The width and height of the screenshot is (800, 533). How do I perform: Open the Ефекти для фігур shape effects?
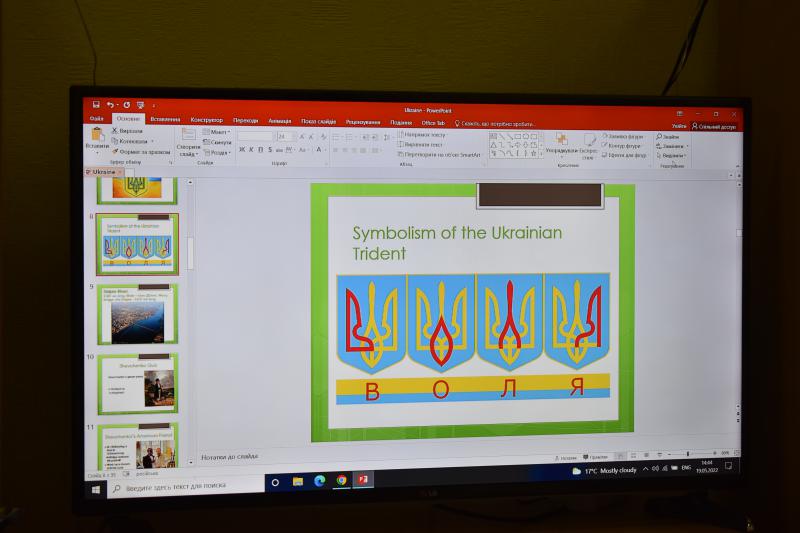(624, 155)
